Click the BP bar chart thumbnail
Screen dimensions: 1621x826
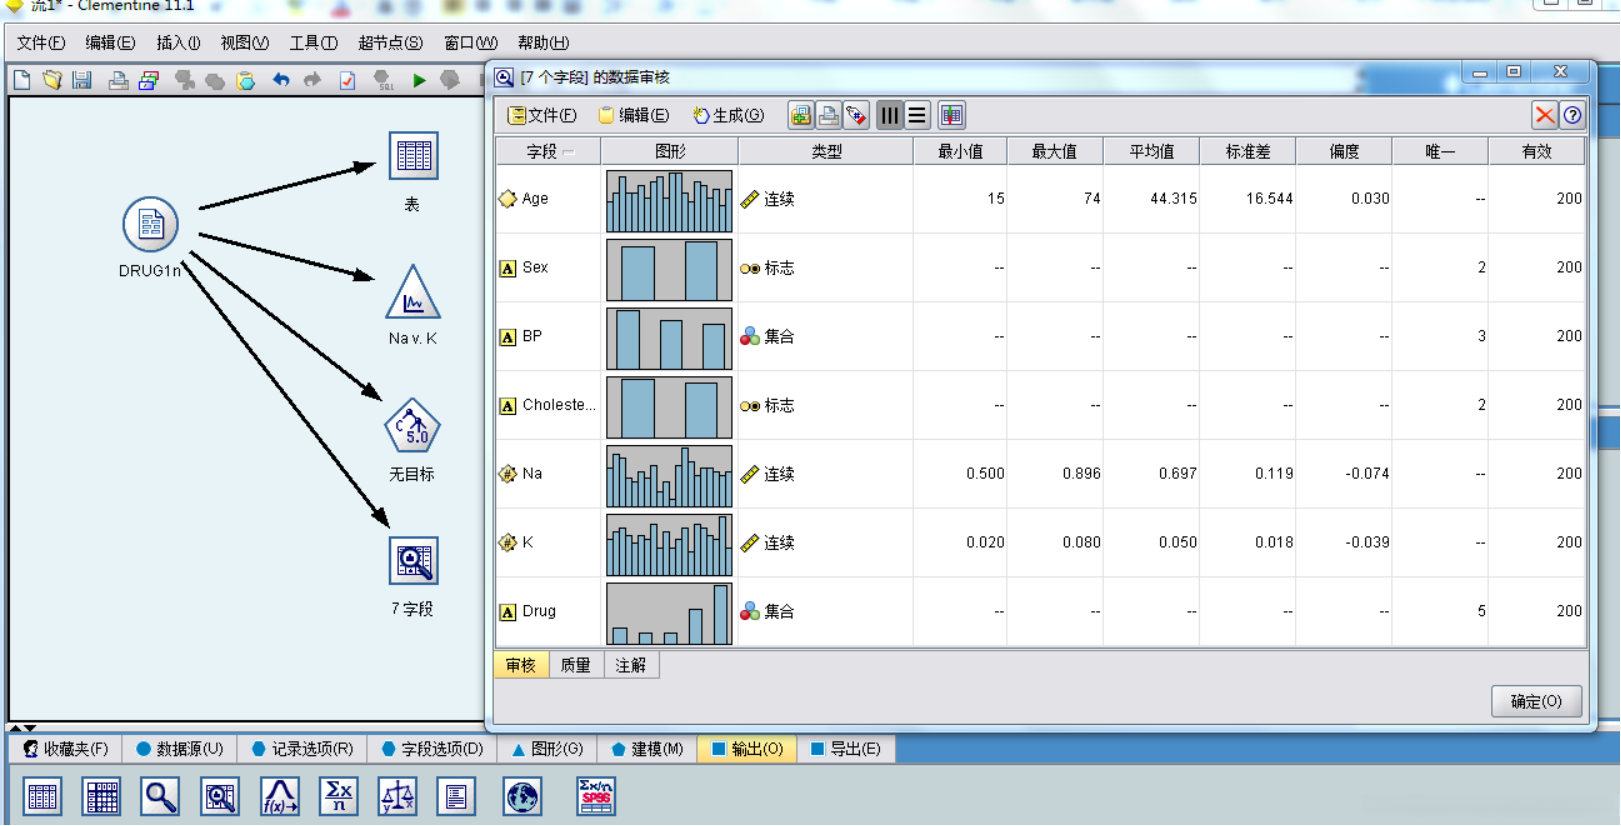pyautogui.click(x=669, y=339)
